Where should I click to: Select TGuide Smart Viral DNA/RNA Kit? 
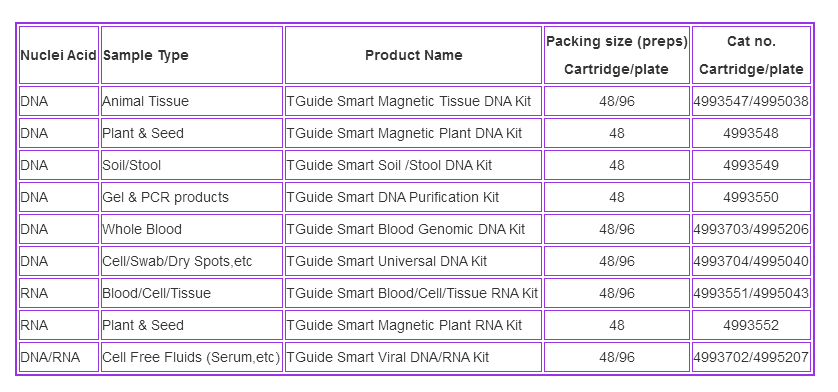click(x=387, y=358)
